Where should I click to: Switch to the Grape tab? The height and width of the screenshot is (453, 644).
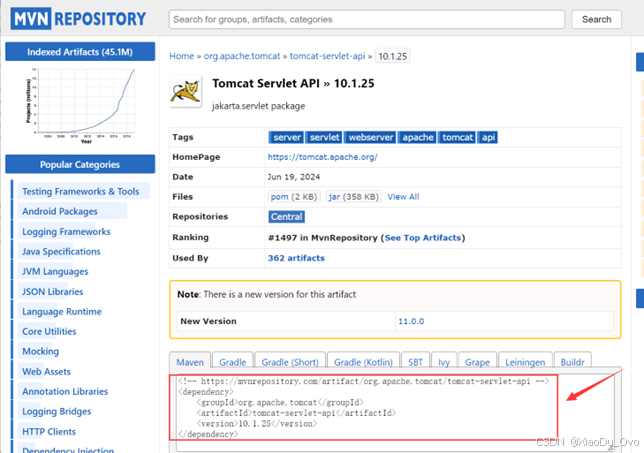477,361
